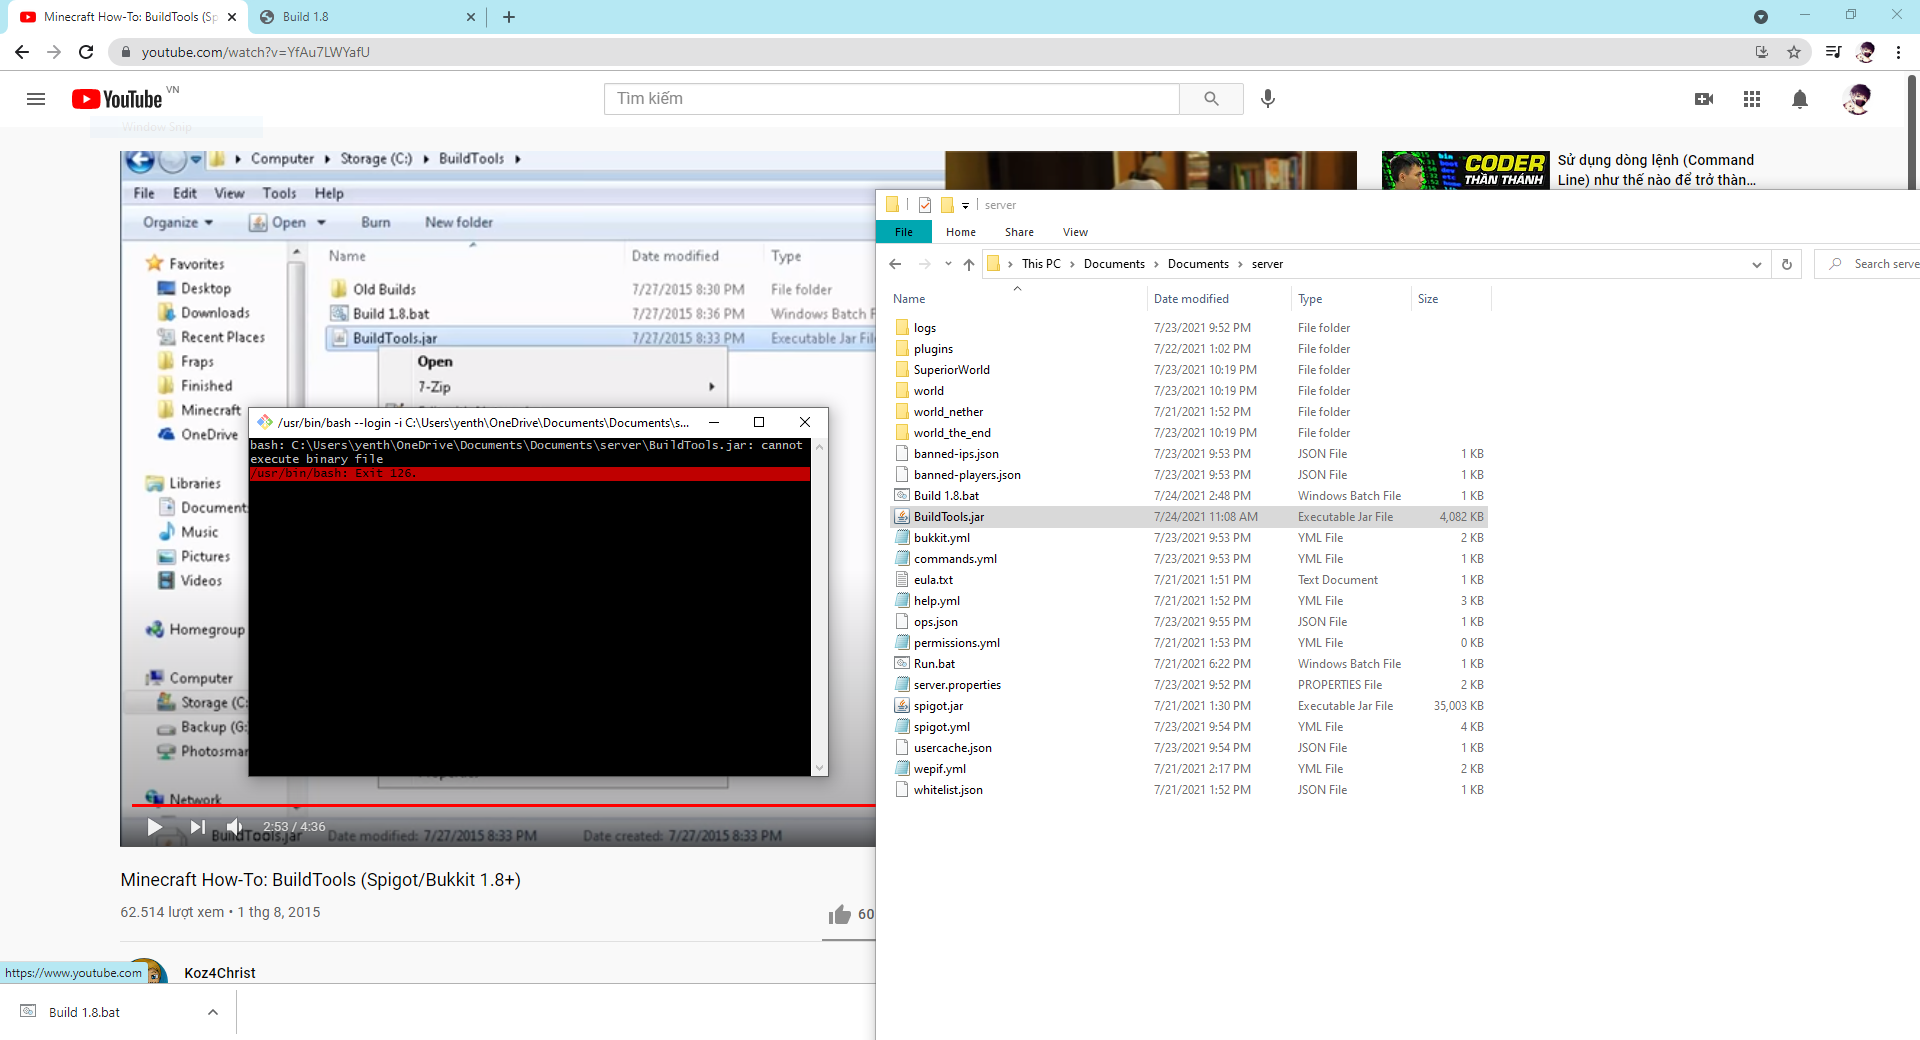This screenshot has height=1040, width=1920.
Task: Expand the address bar history dropdown in Explorer
Action: [1756, 264]
